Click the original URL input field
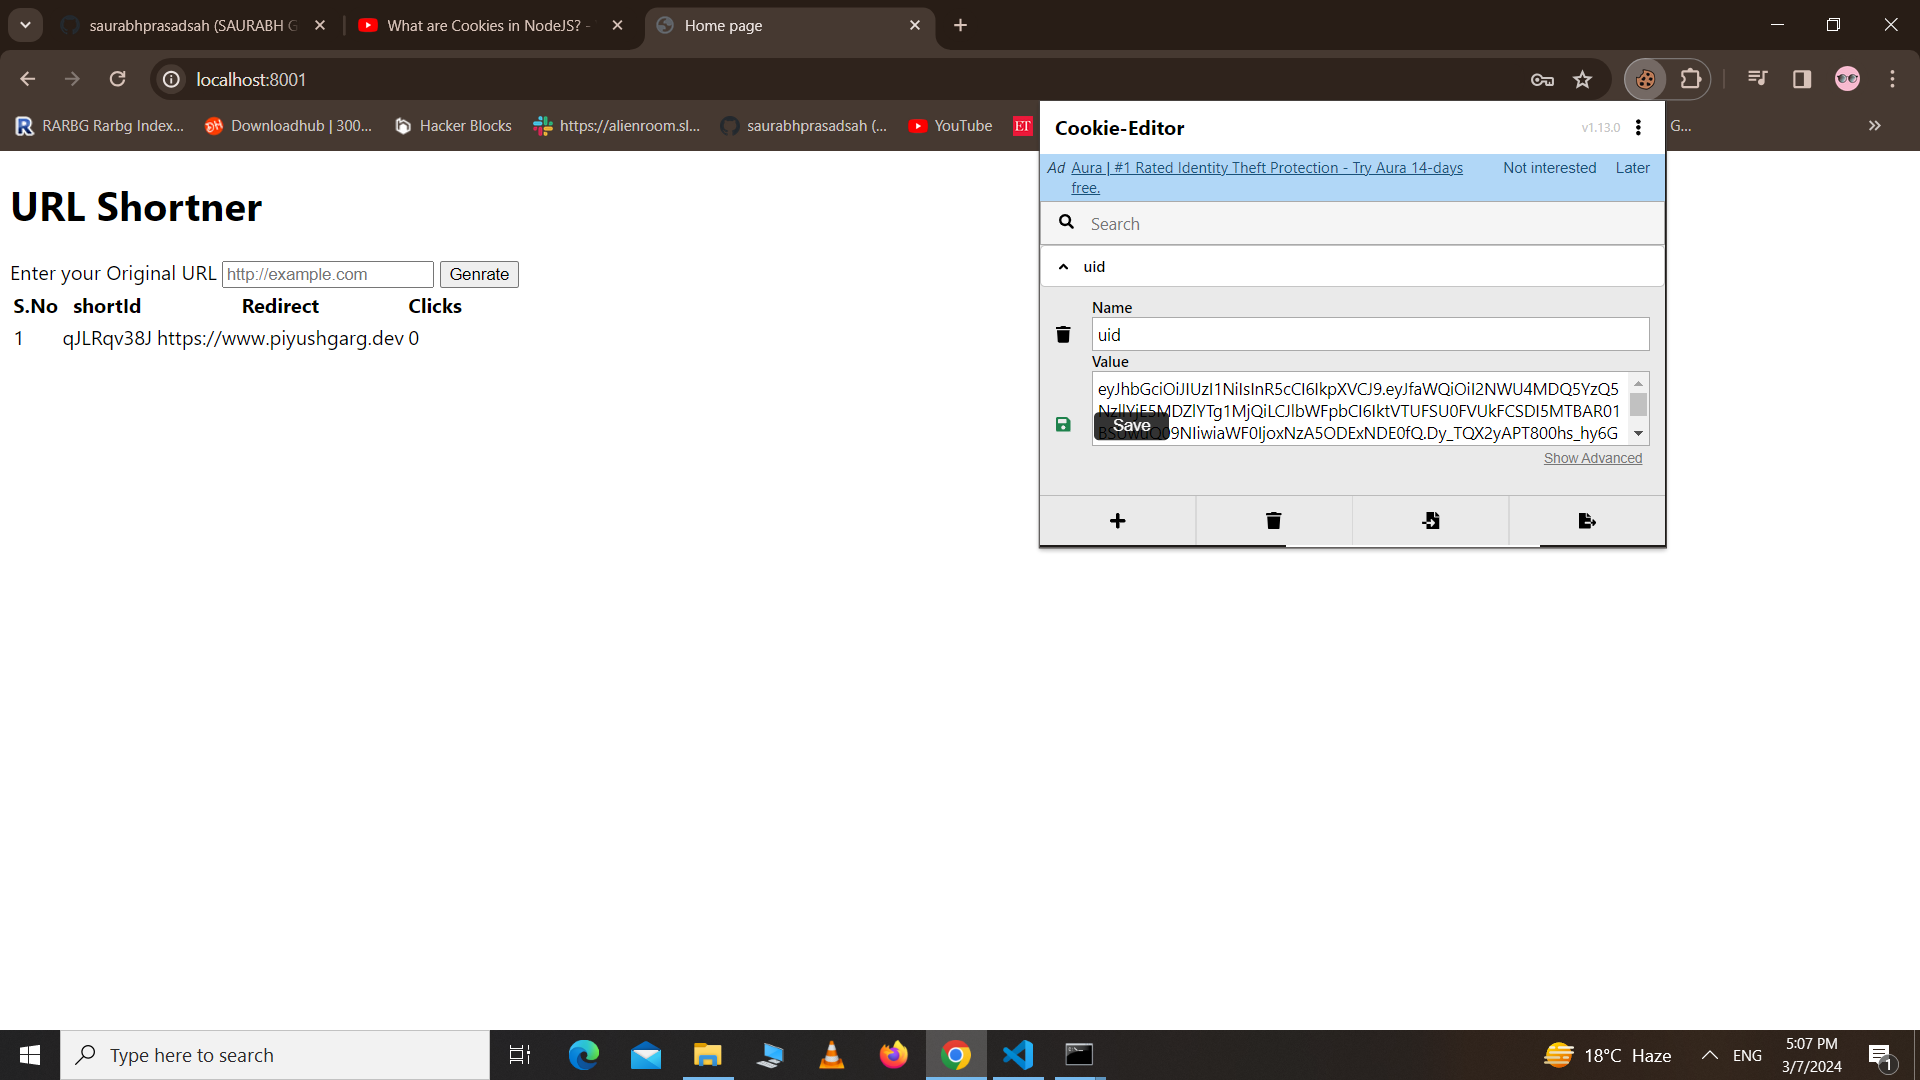Screen dimensions: 1920x1080 pos(327,274)
